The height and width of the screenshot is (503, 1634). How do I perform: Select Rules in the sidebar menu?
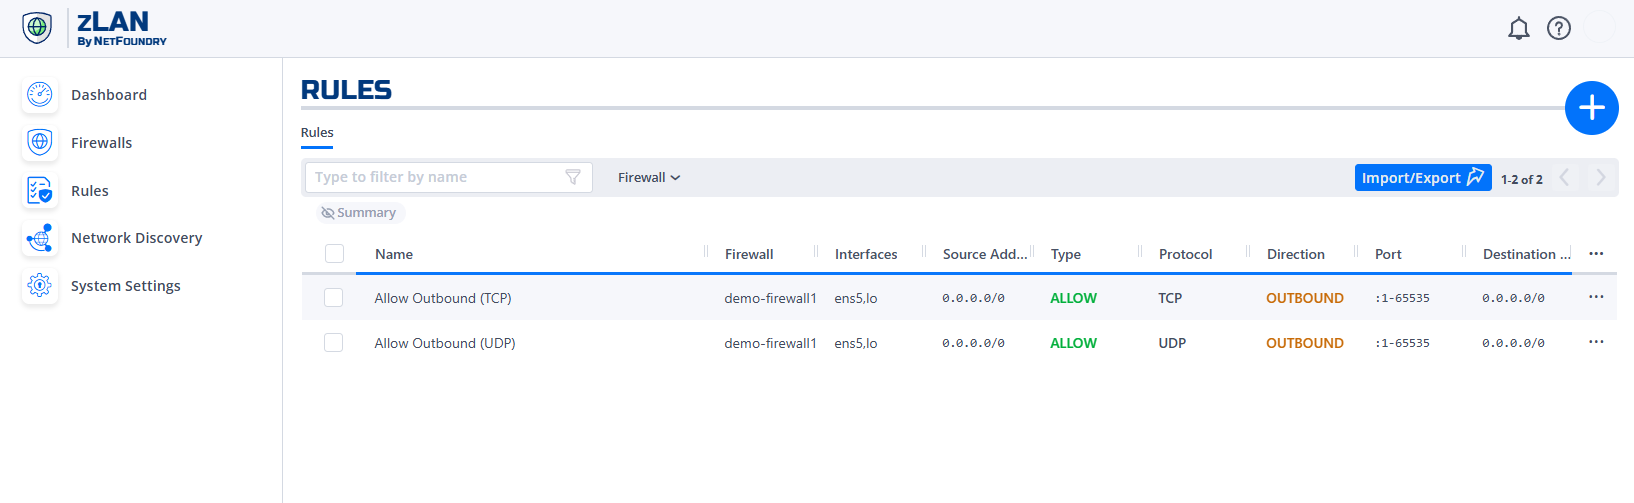(89, 191)
